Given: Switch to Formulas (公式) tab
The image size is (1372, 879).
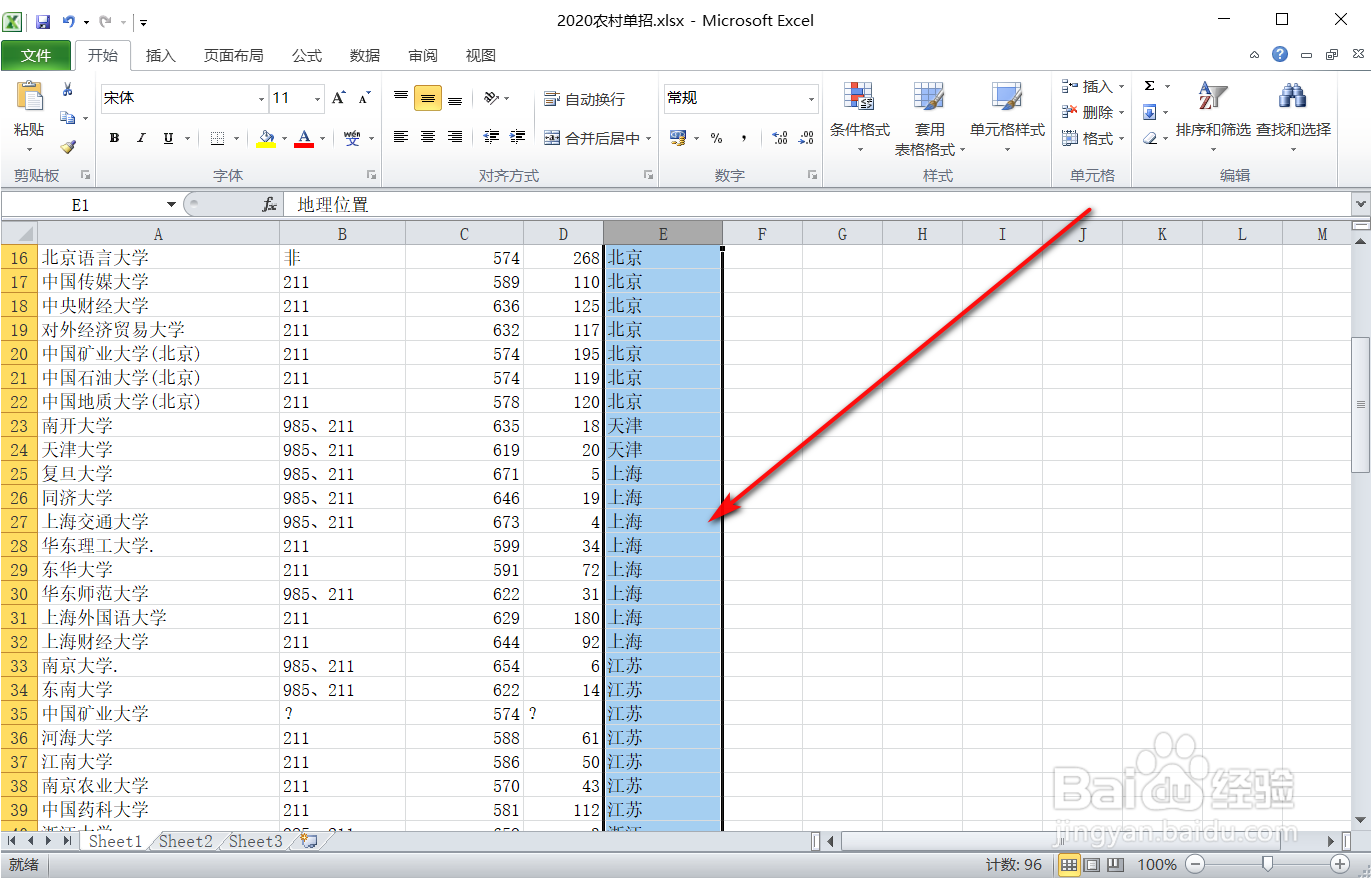Looking at the screenshot, I should (307, 56).
